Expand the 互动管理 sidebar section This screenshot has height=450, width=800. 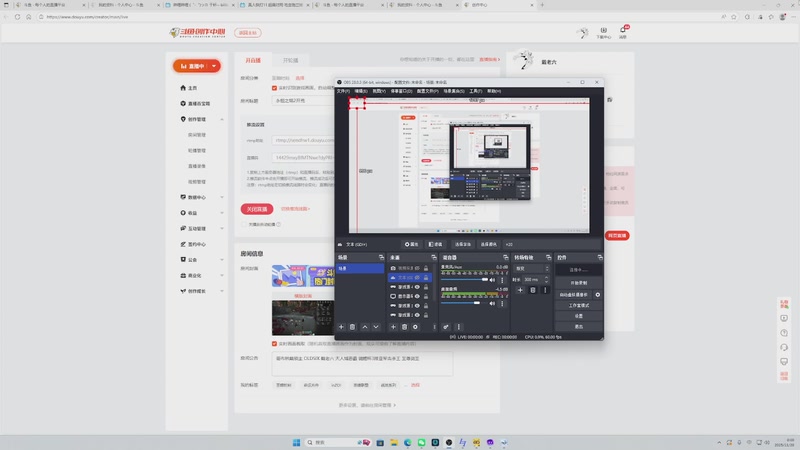222,229
